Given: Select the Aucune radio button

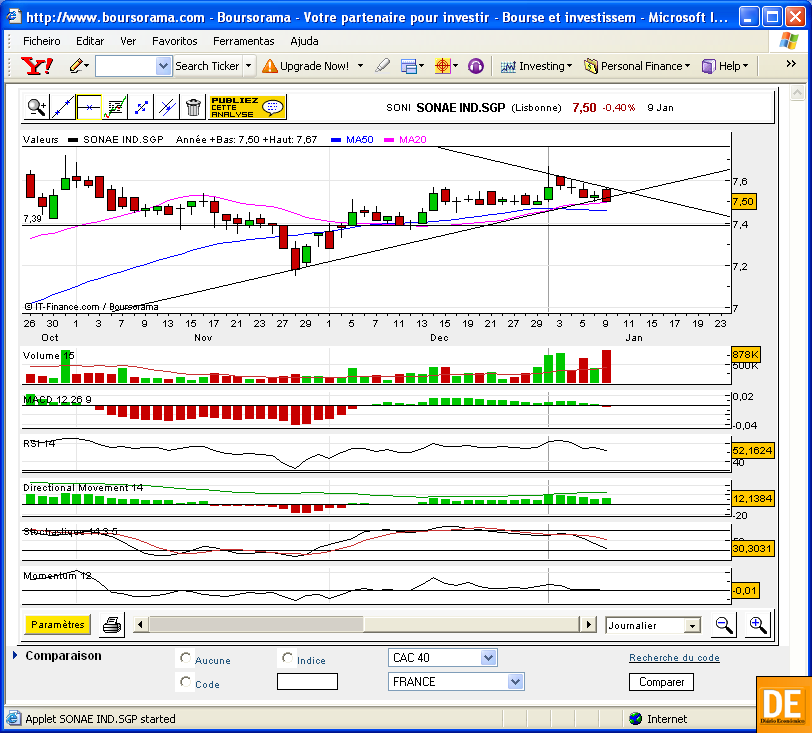Looking at the screenshot, I should click(185, 658).
